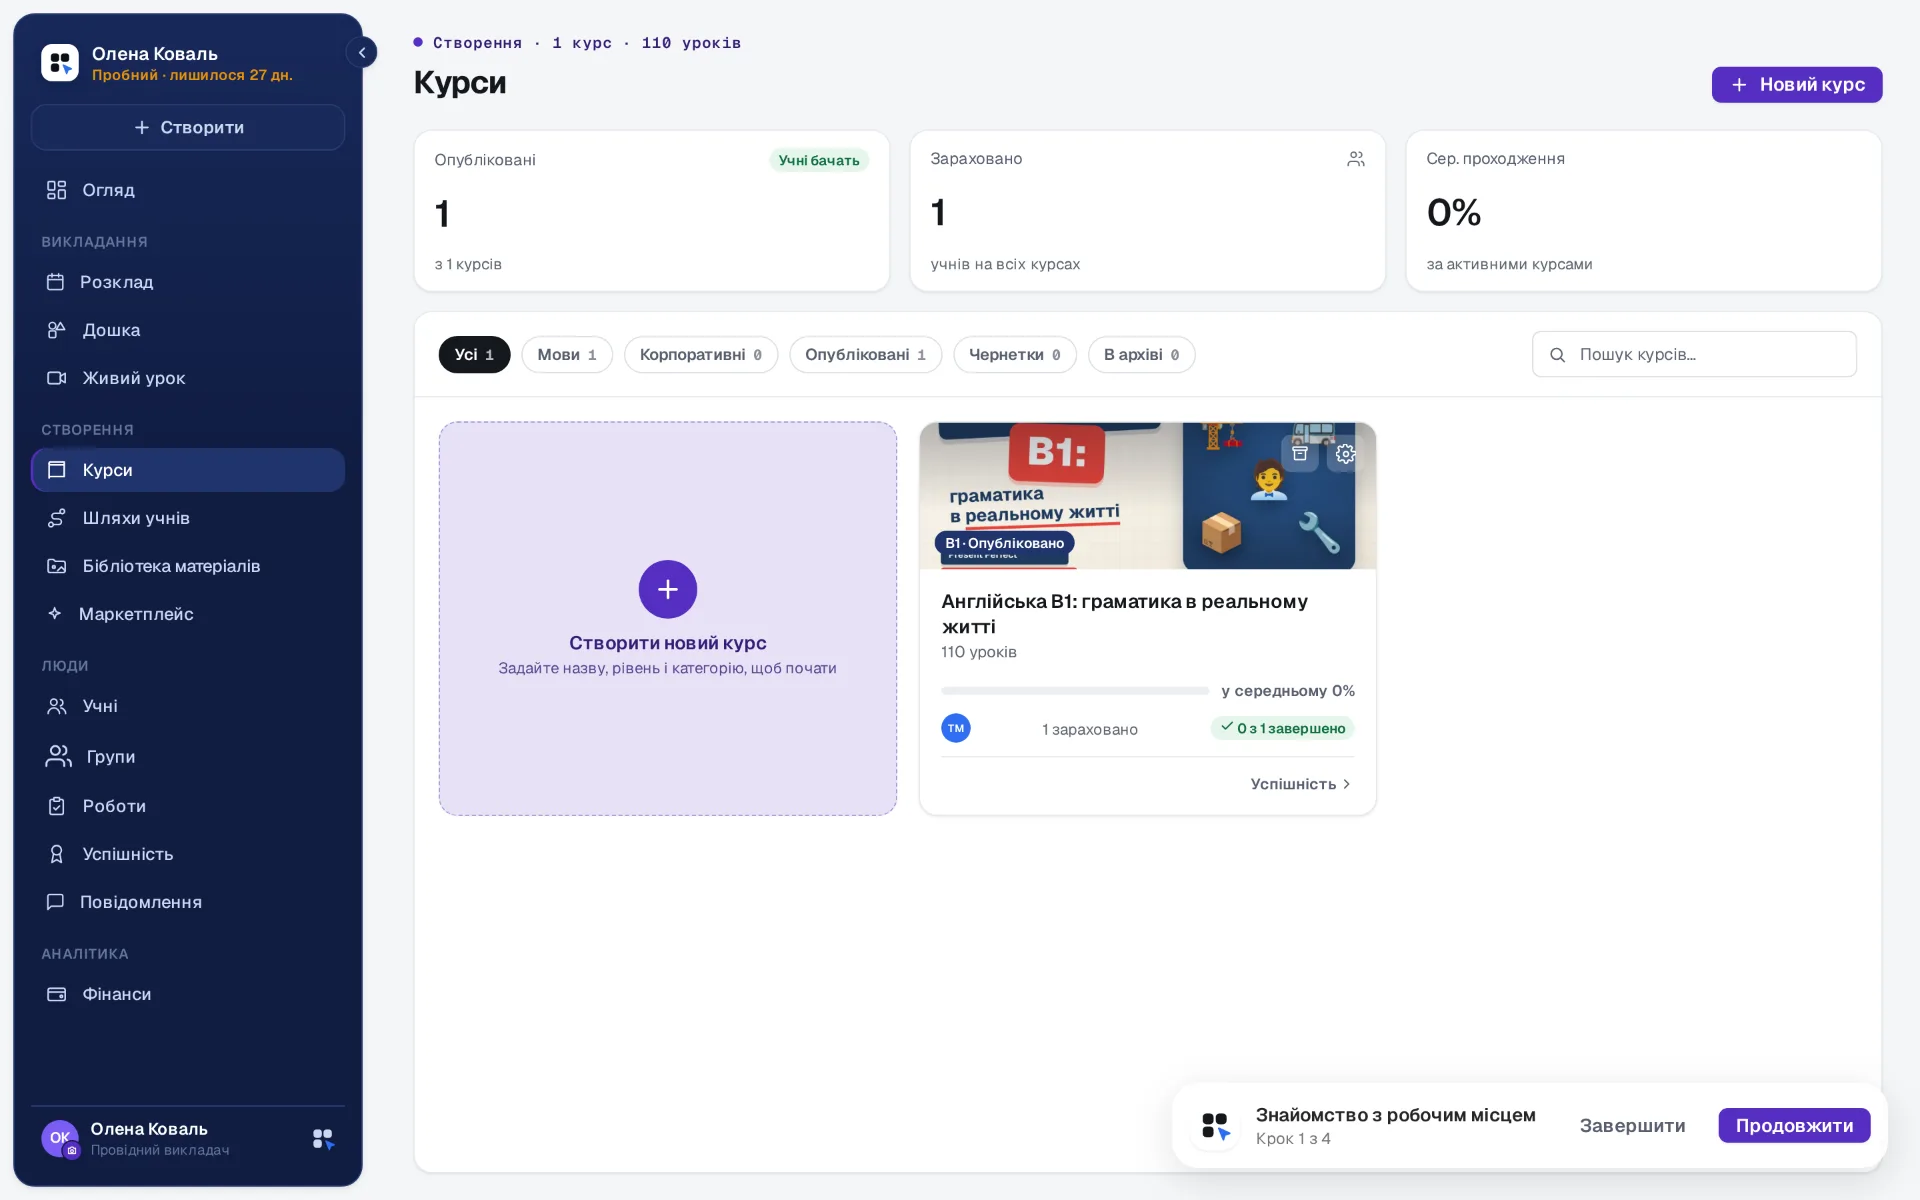Click the course title Англійська B1
1920x1200 pixels.
1124,614
